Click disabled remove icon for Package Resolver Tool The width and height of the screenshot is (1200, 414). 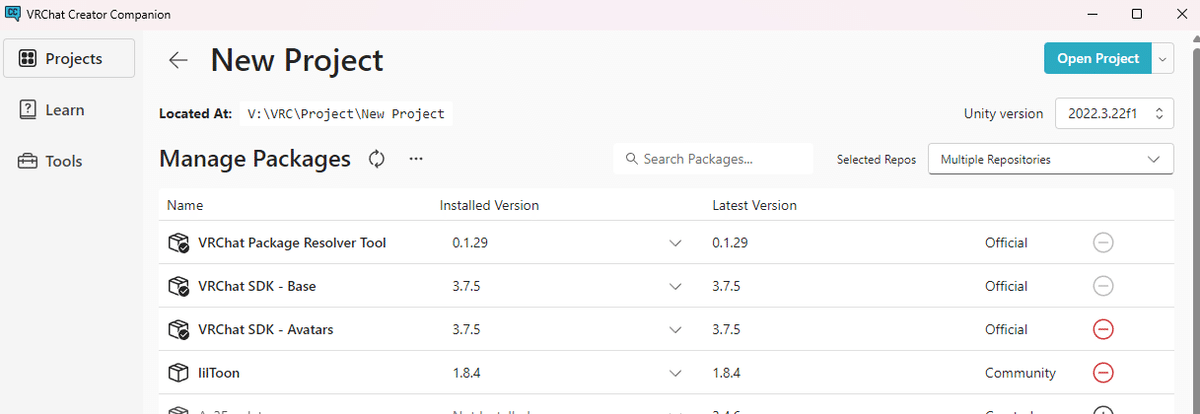pyautogui.click(x=1103, y=243)
